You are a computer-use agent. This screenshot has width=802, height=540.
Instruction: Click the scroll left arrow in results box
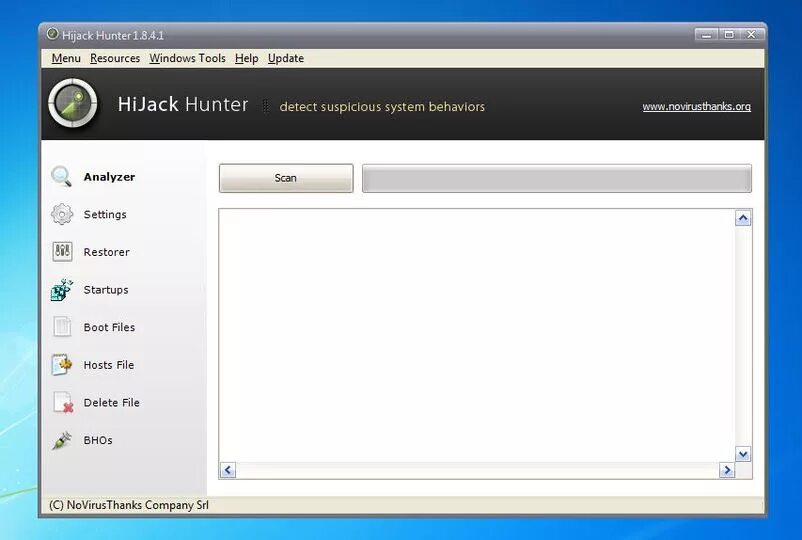[x=228, y=470]
